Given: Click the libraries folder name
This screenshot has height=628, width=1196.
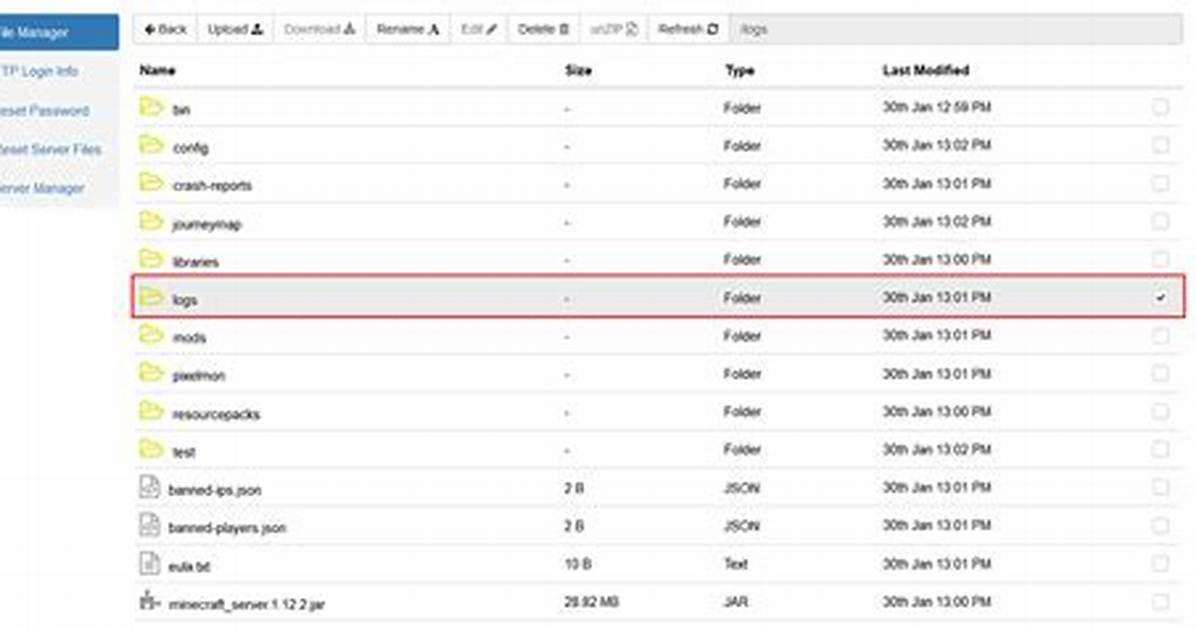Looking at the screenshot, I should [x=196, y=262].
